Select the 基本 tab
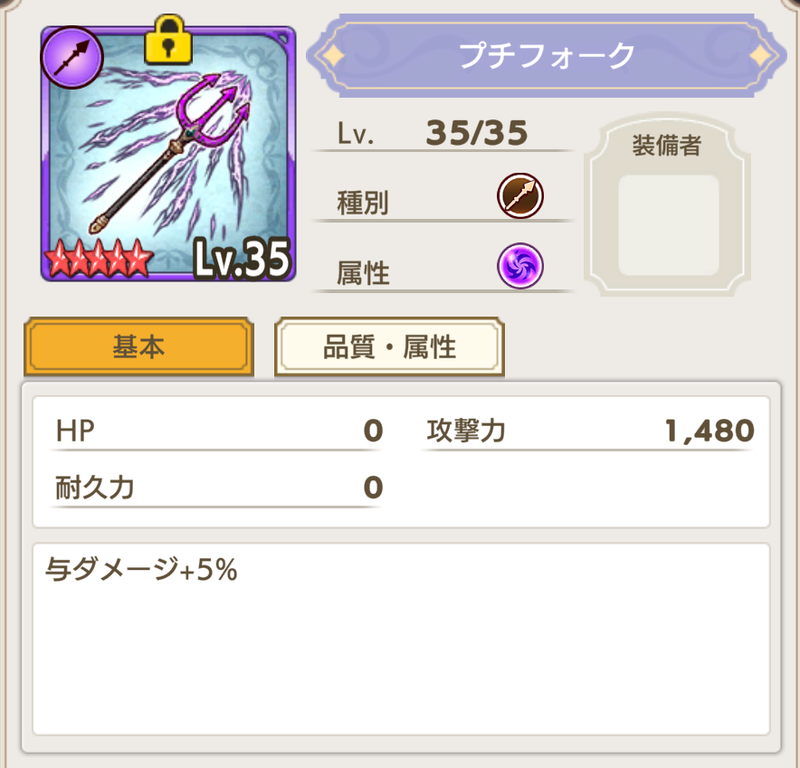 139,346
